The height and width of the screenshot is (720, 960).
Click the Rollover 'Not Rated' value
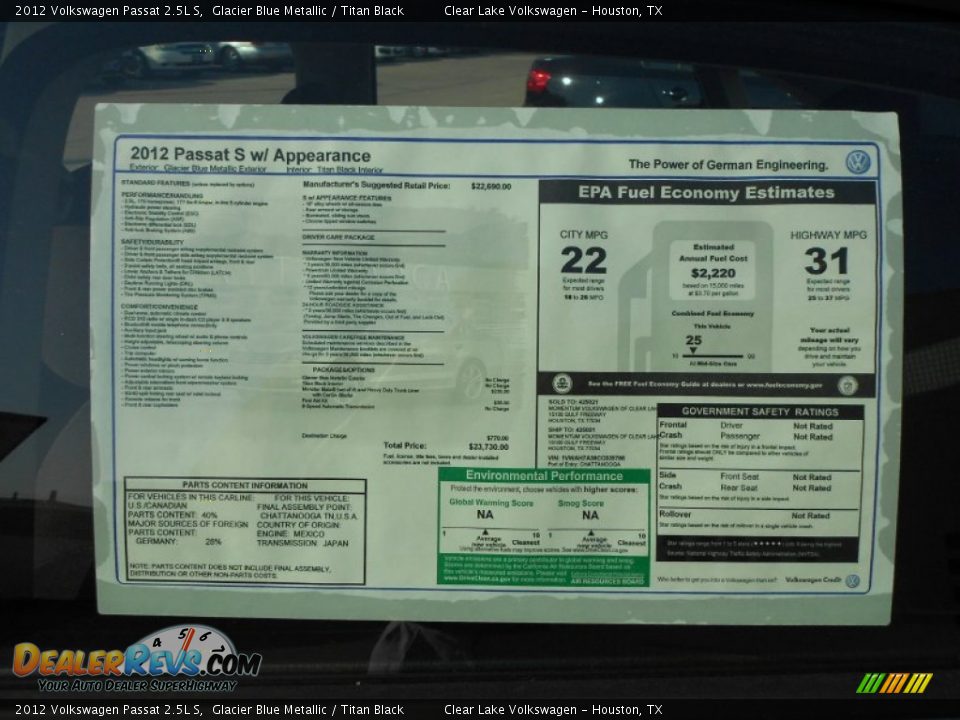[810, 516]
